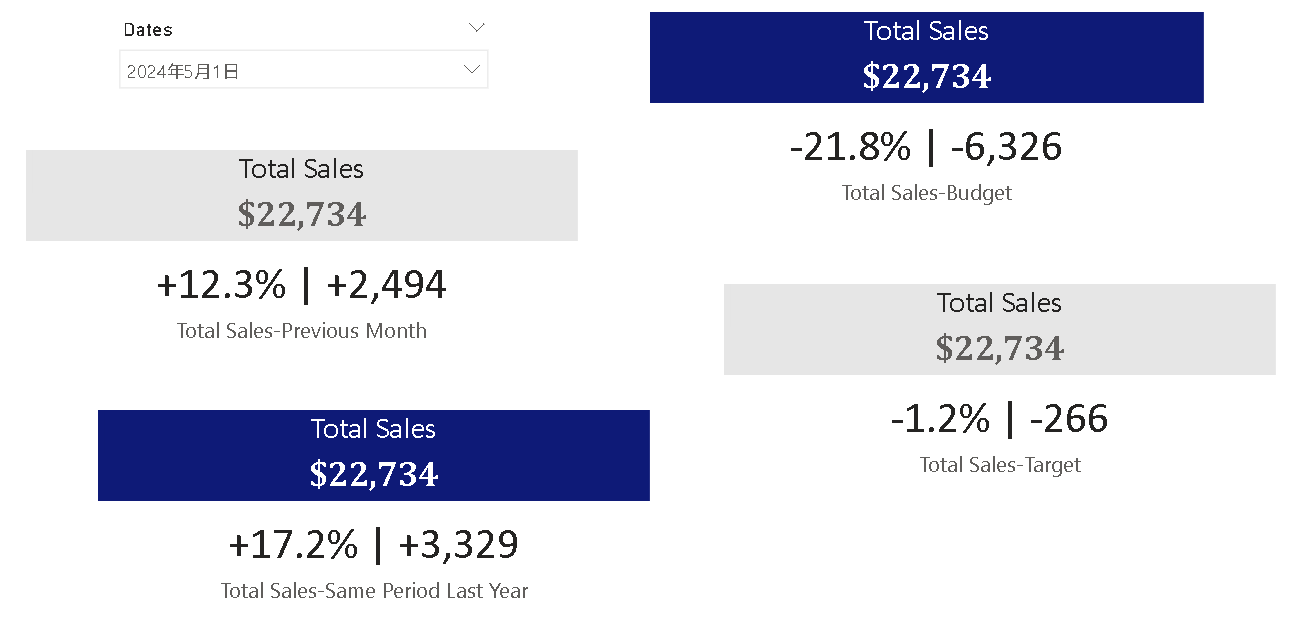Click the +17.2% year-over-year figure
Image resolution: width=1294 pixels, height=634 pixels.
coord(292,544)
